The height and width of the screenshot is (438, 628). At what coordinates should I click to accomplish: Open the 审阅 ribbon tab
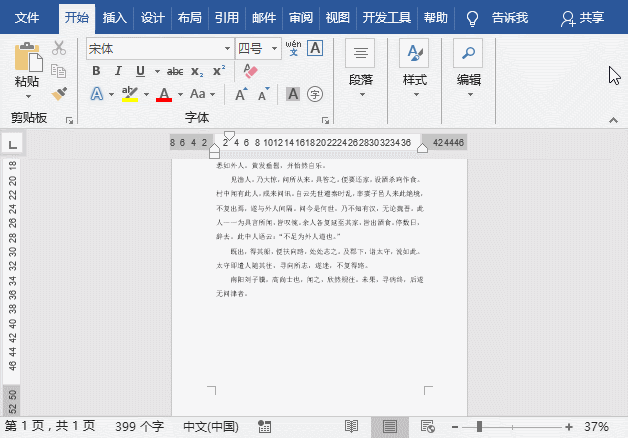(x=300, y=18)
